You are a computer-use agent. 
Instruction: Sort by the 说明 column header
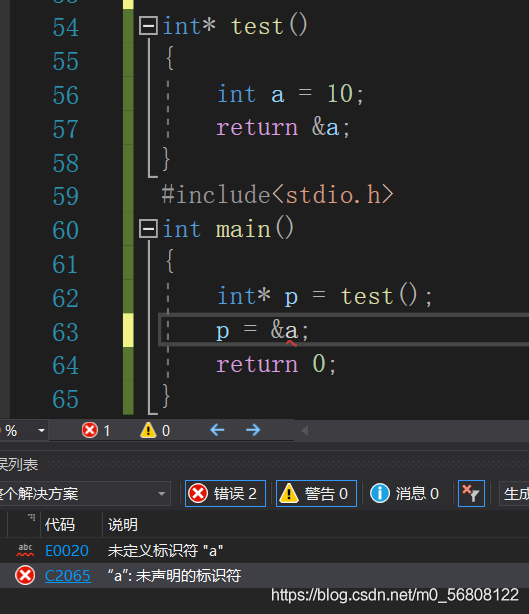pyautogui.click(x=123, y=524)
